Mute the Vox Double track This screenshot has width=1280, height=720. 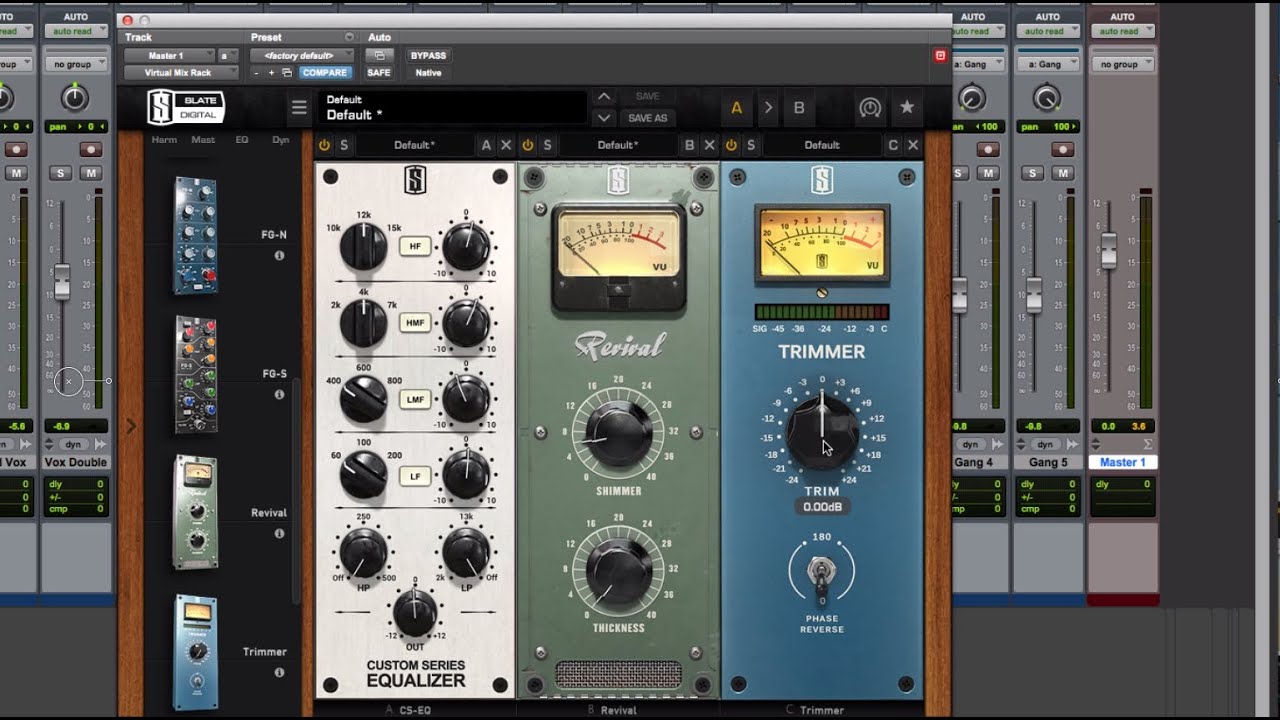[x=91, y=173]
